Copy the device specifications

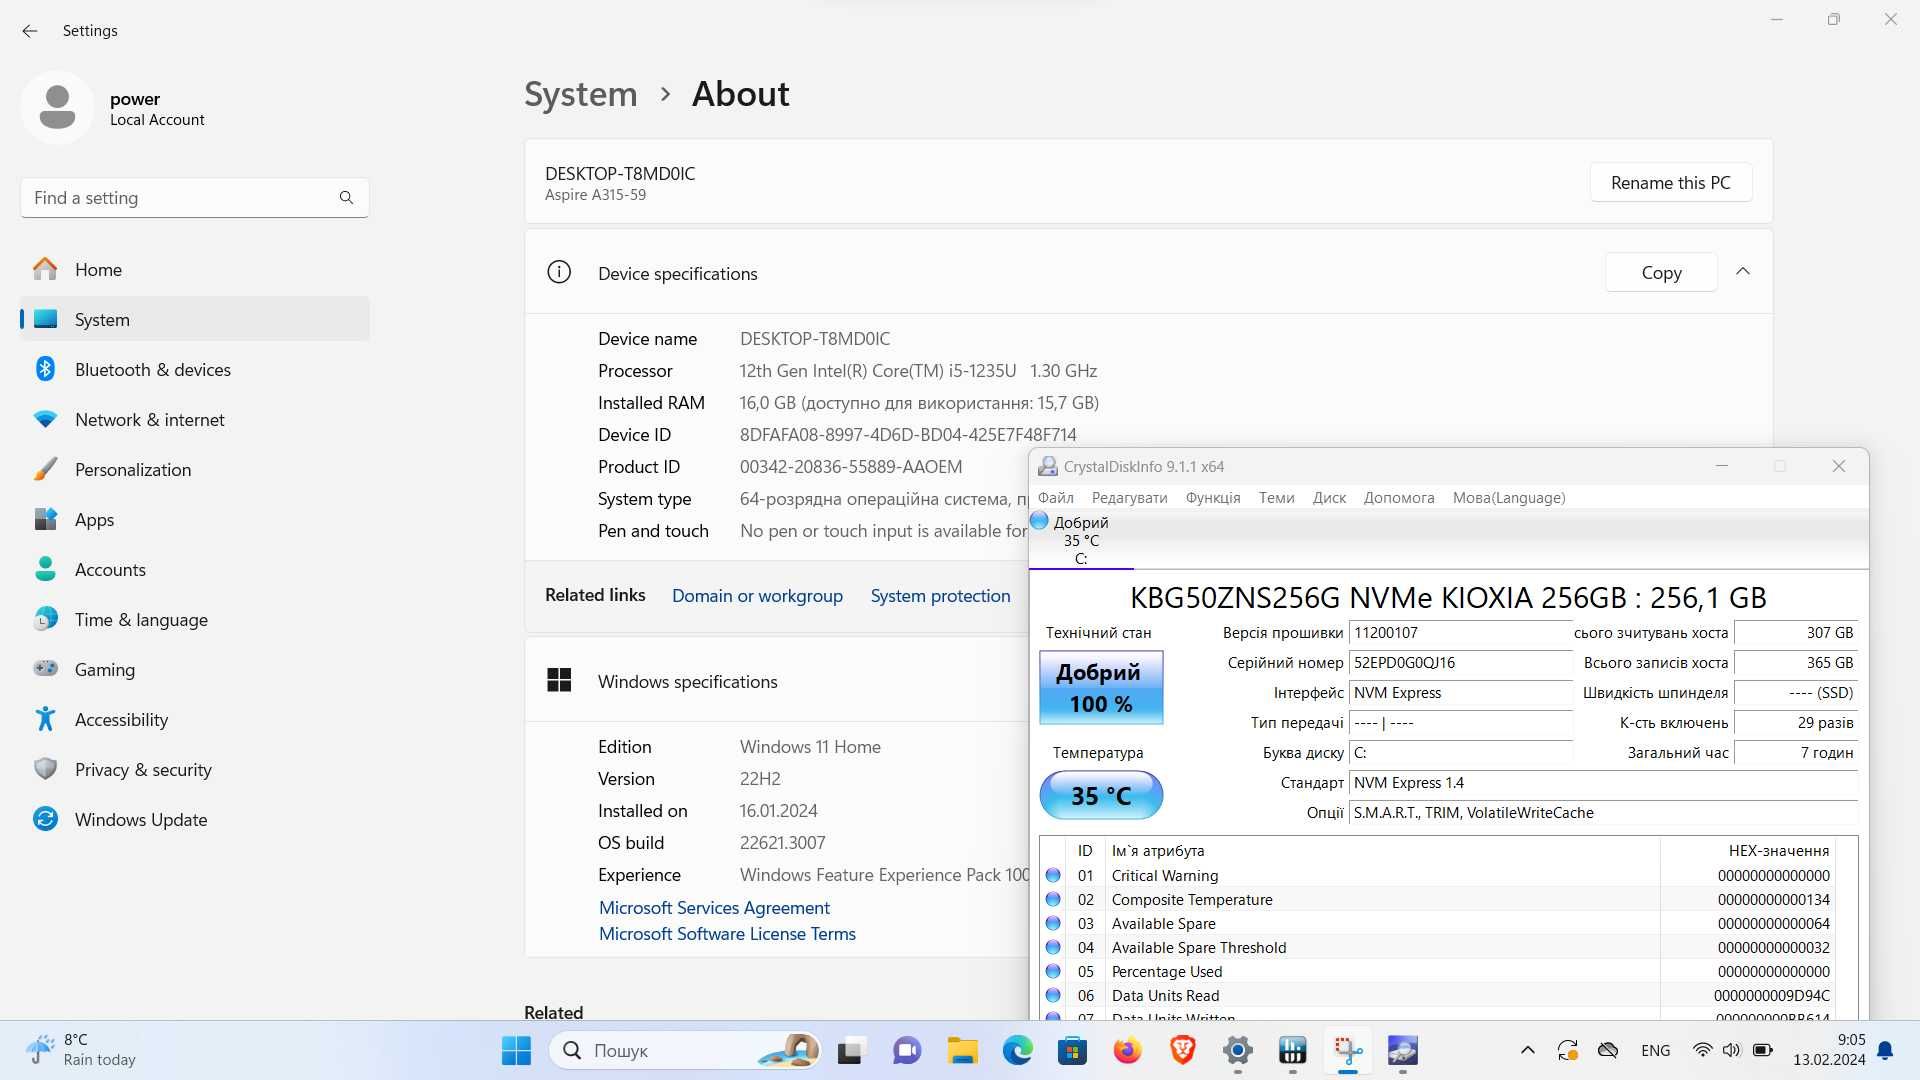click(1661, 273)
